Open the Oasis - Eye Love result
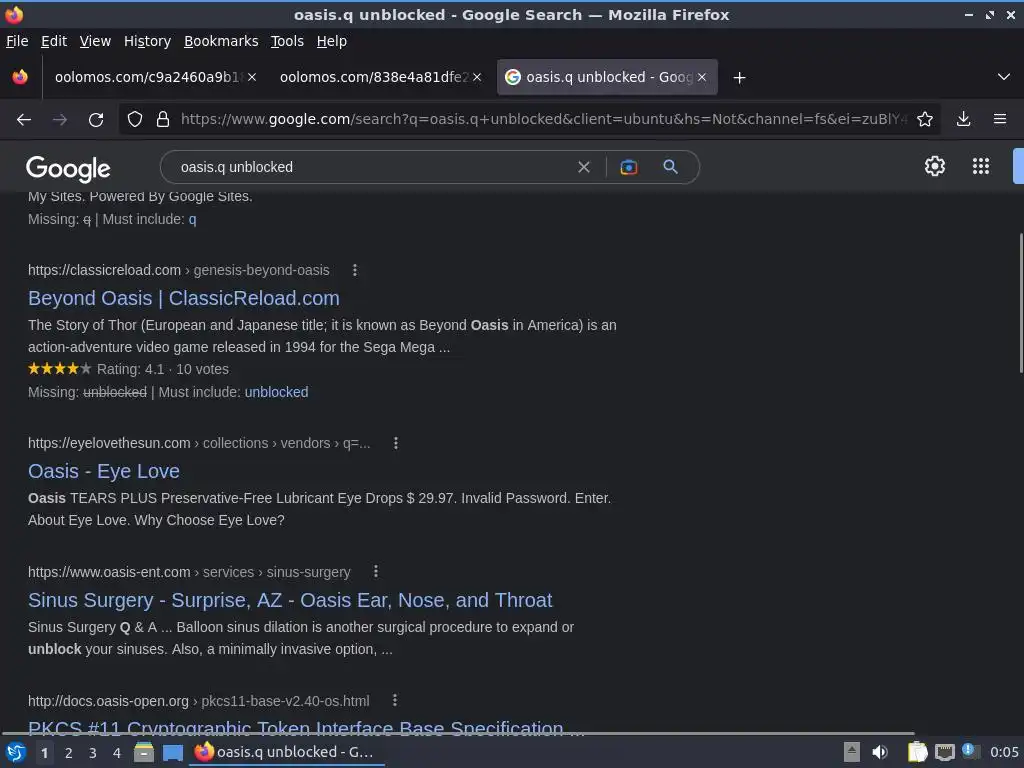Viewport: 1024px width, 768px height. [104, 472]
